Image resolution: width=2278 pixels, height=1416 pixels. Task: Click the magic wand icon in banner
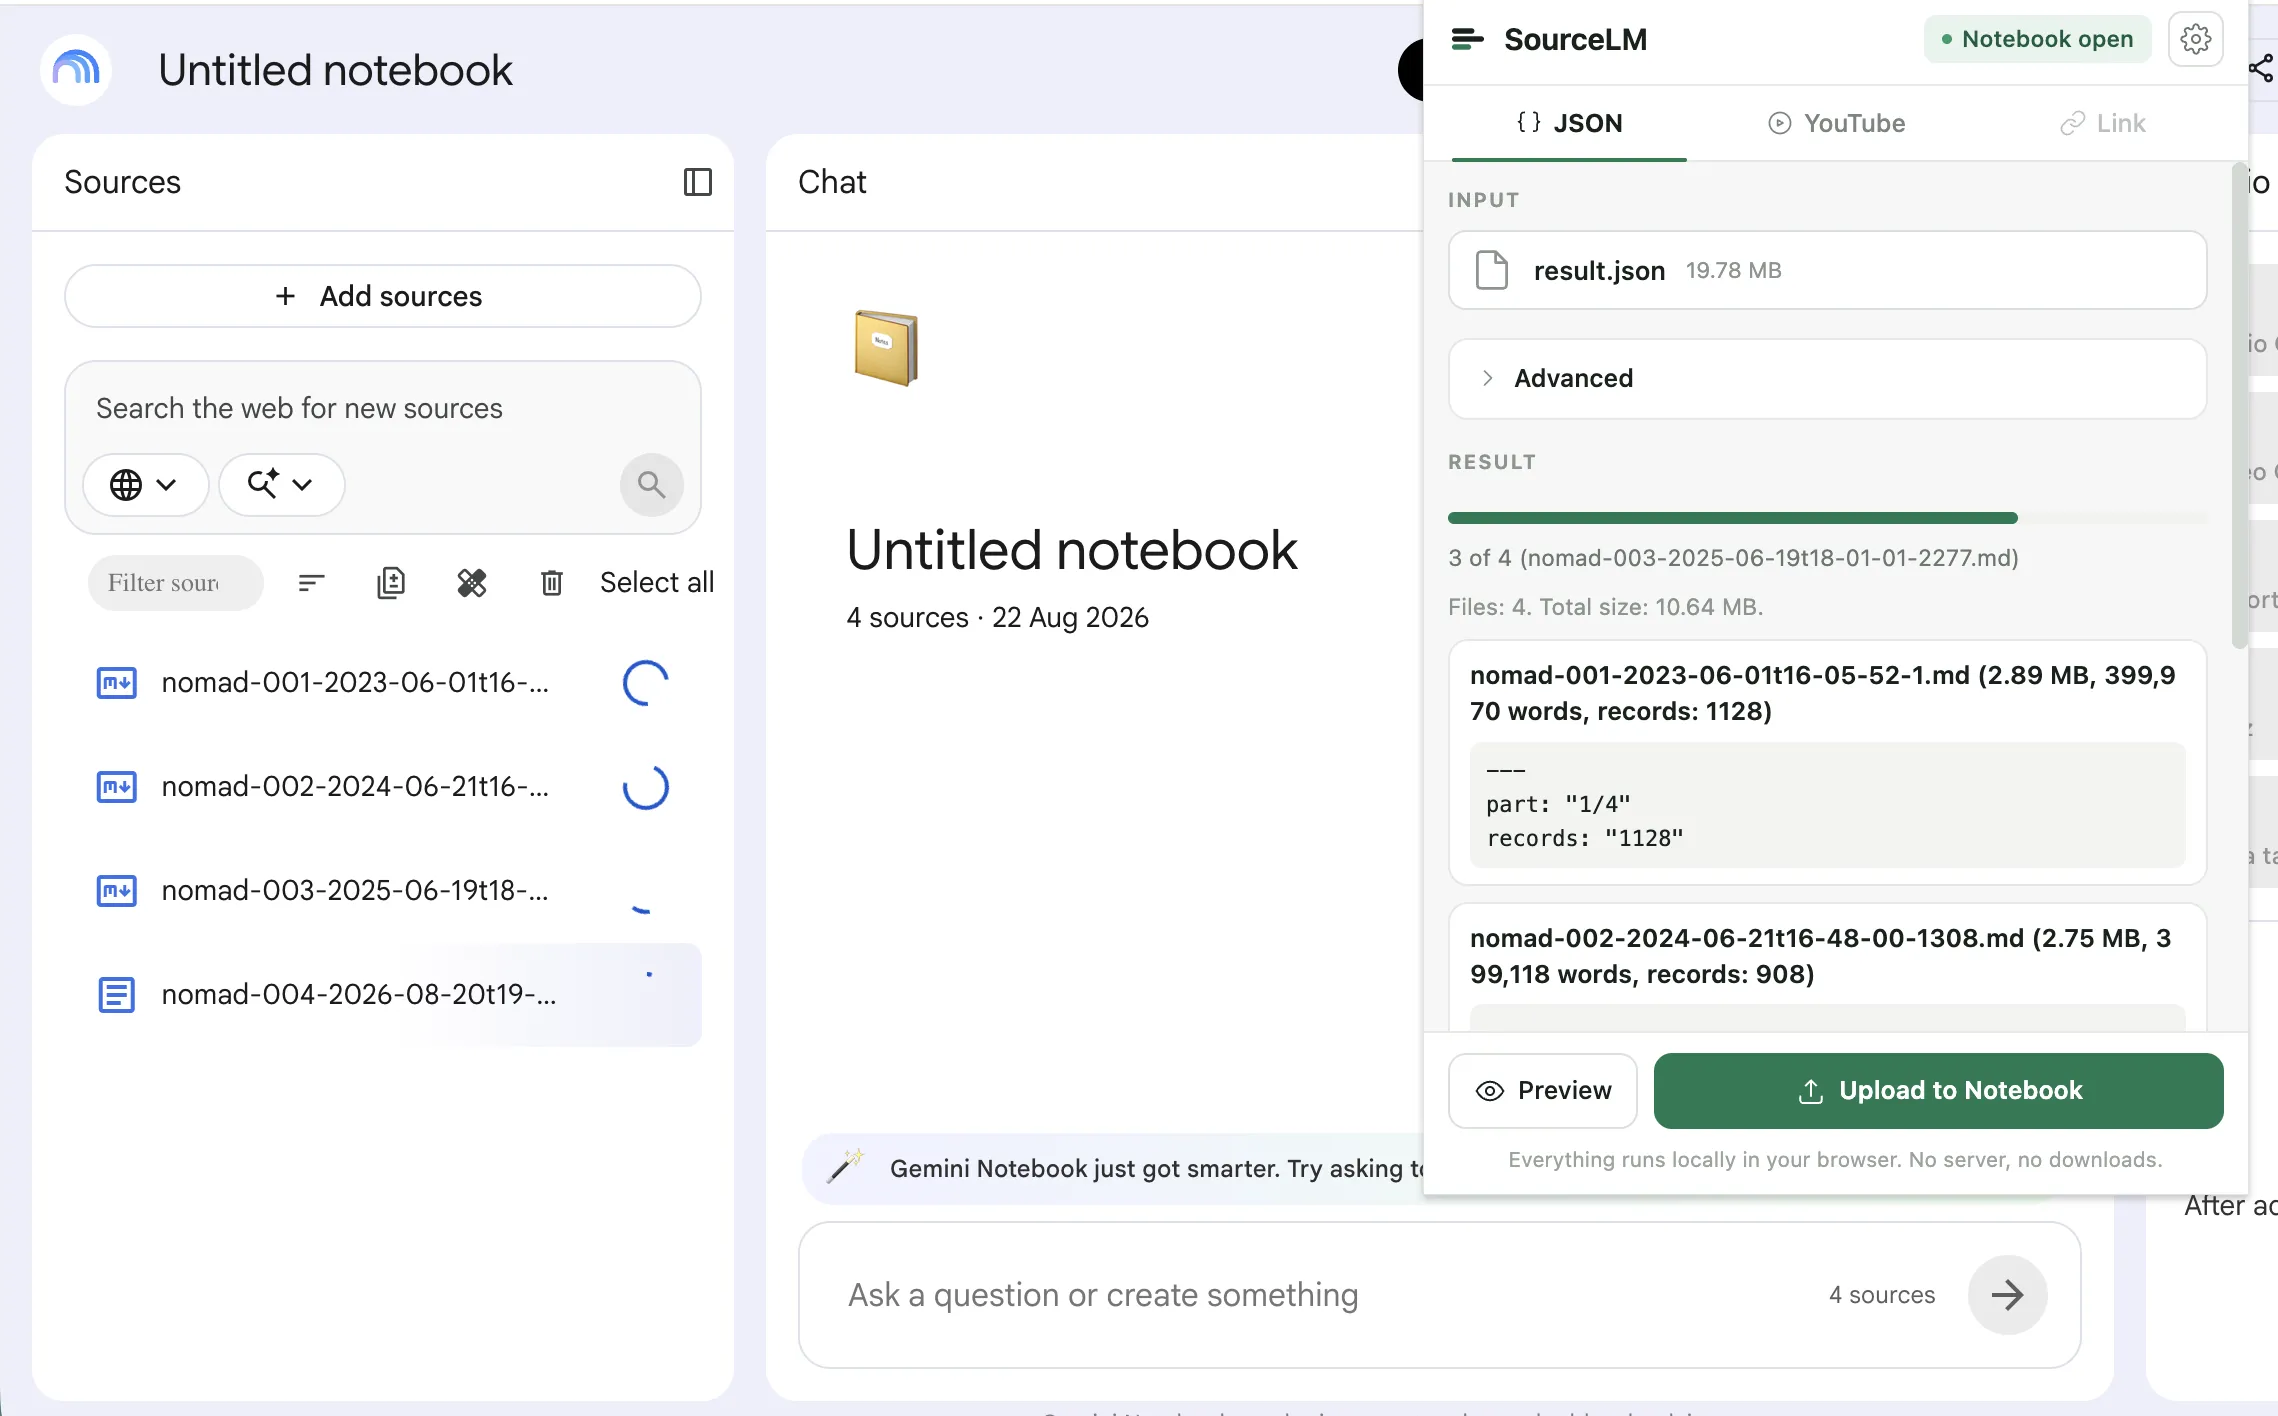coord(845,1167)
